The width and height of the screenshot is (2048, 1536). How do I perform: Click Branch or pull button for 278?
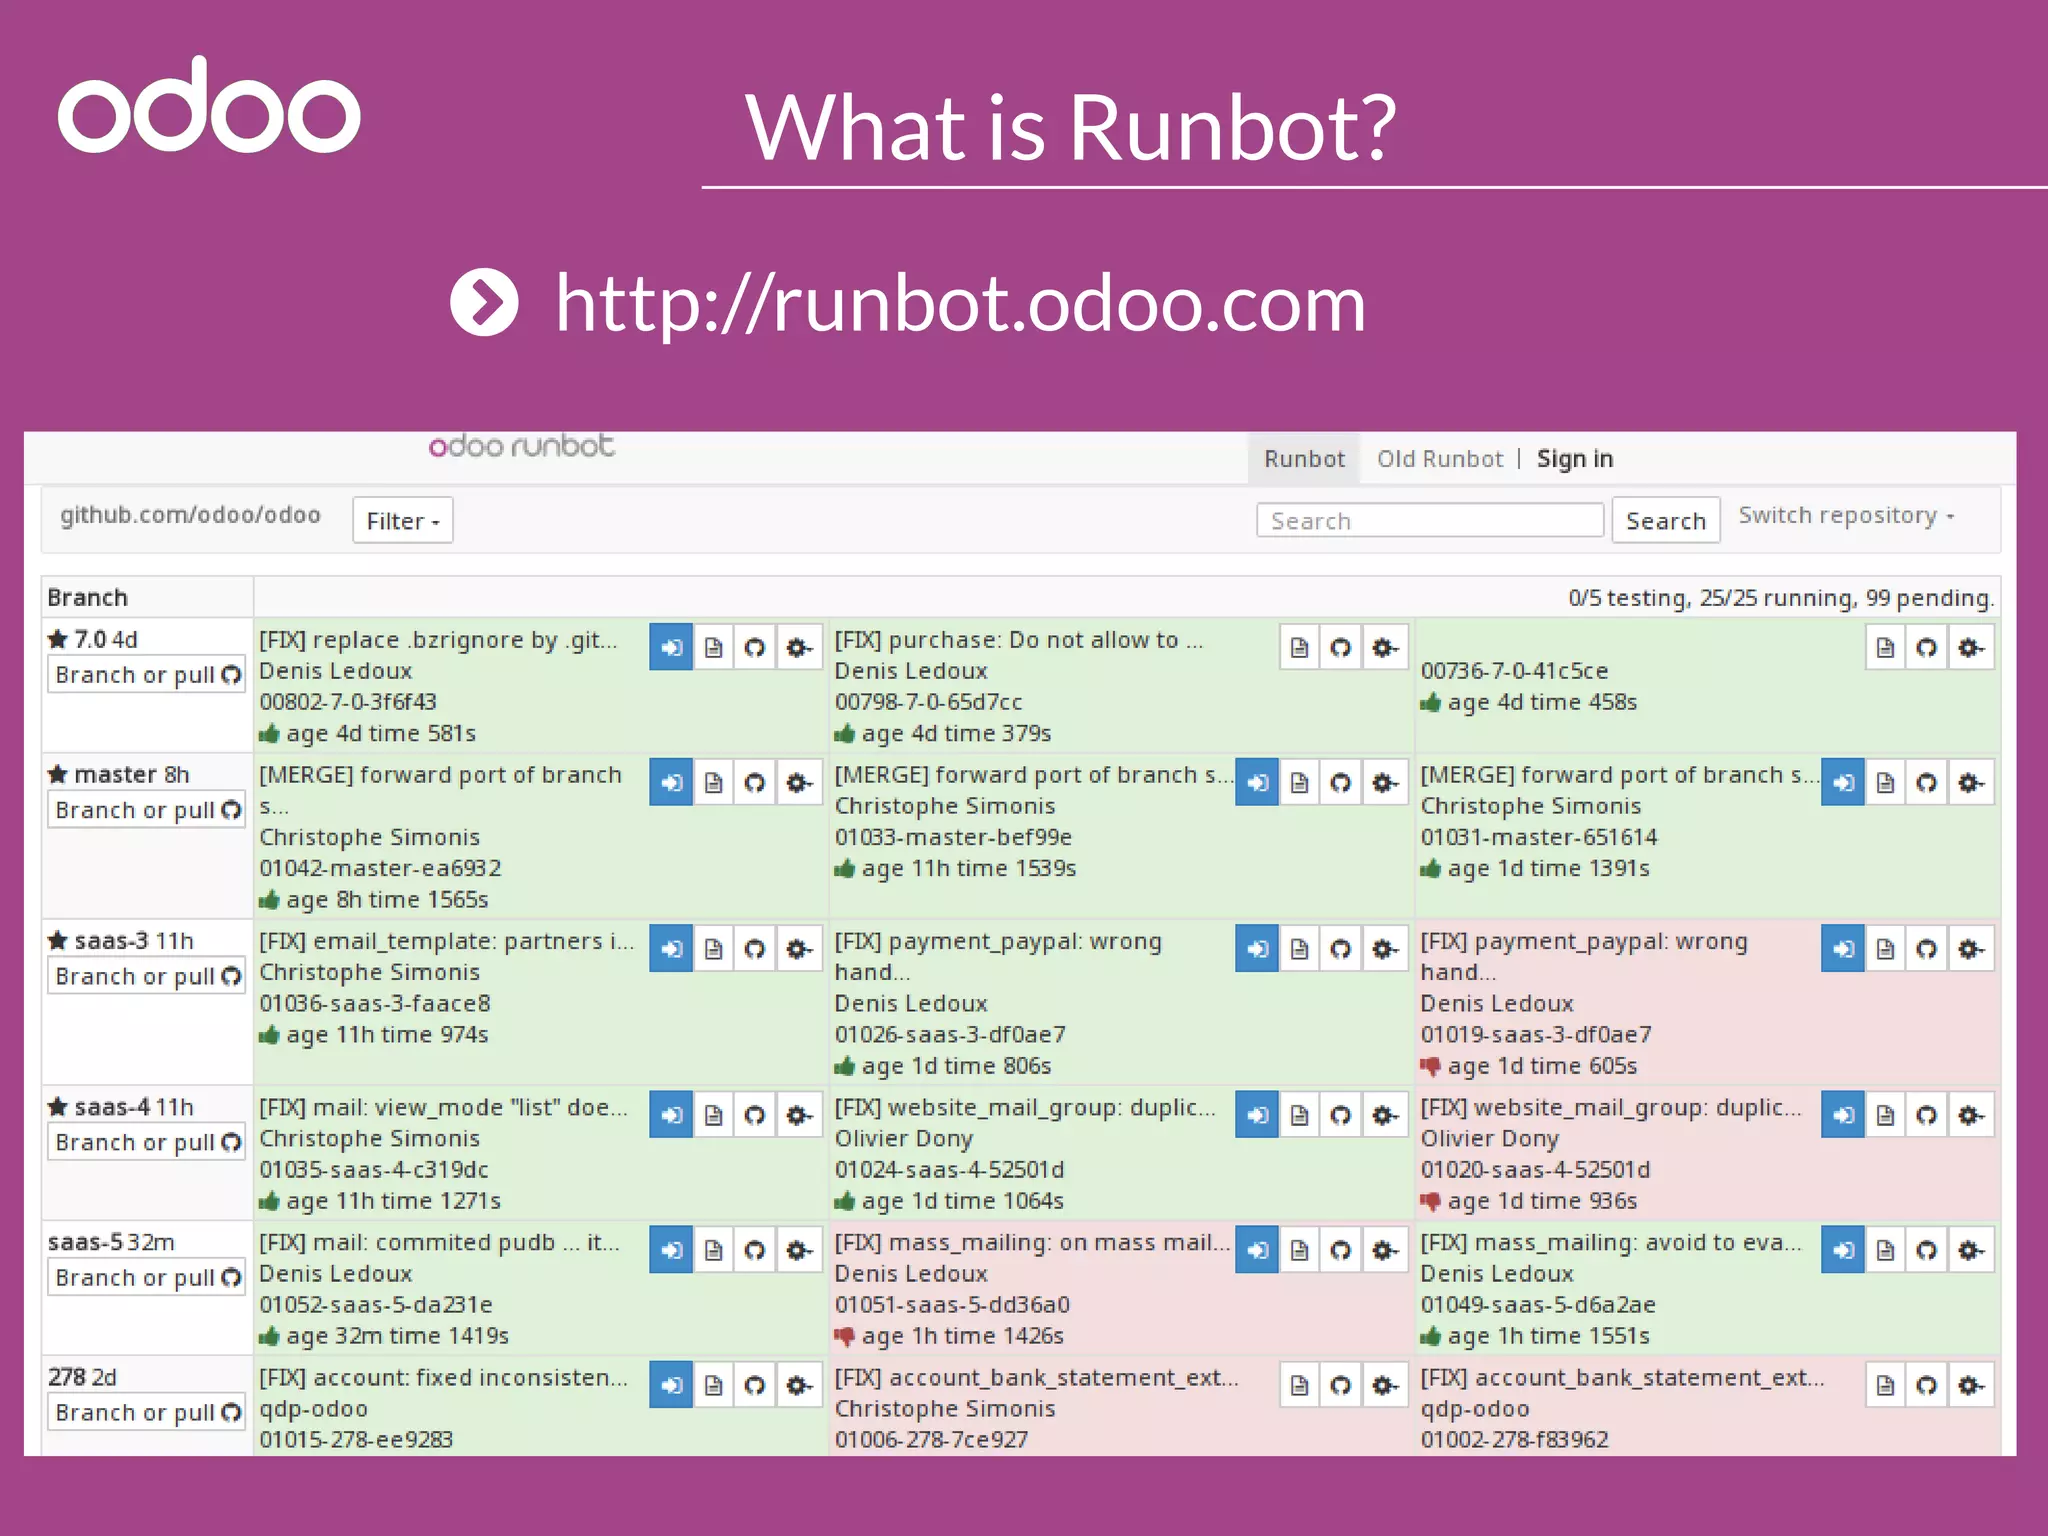click(147, 1412)
